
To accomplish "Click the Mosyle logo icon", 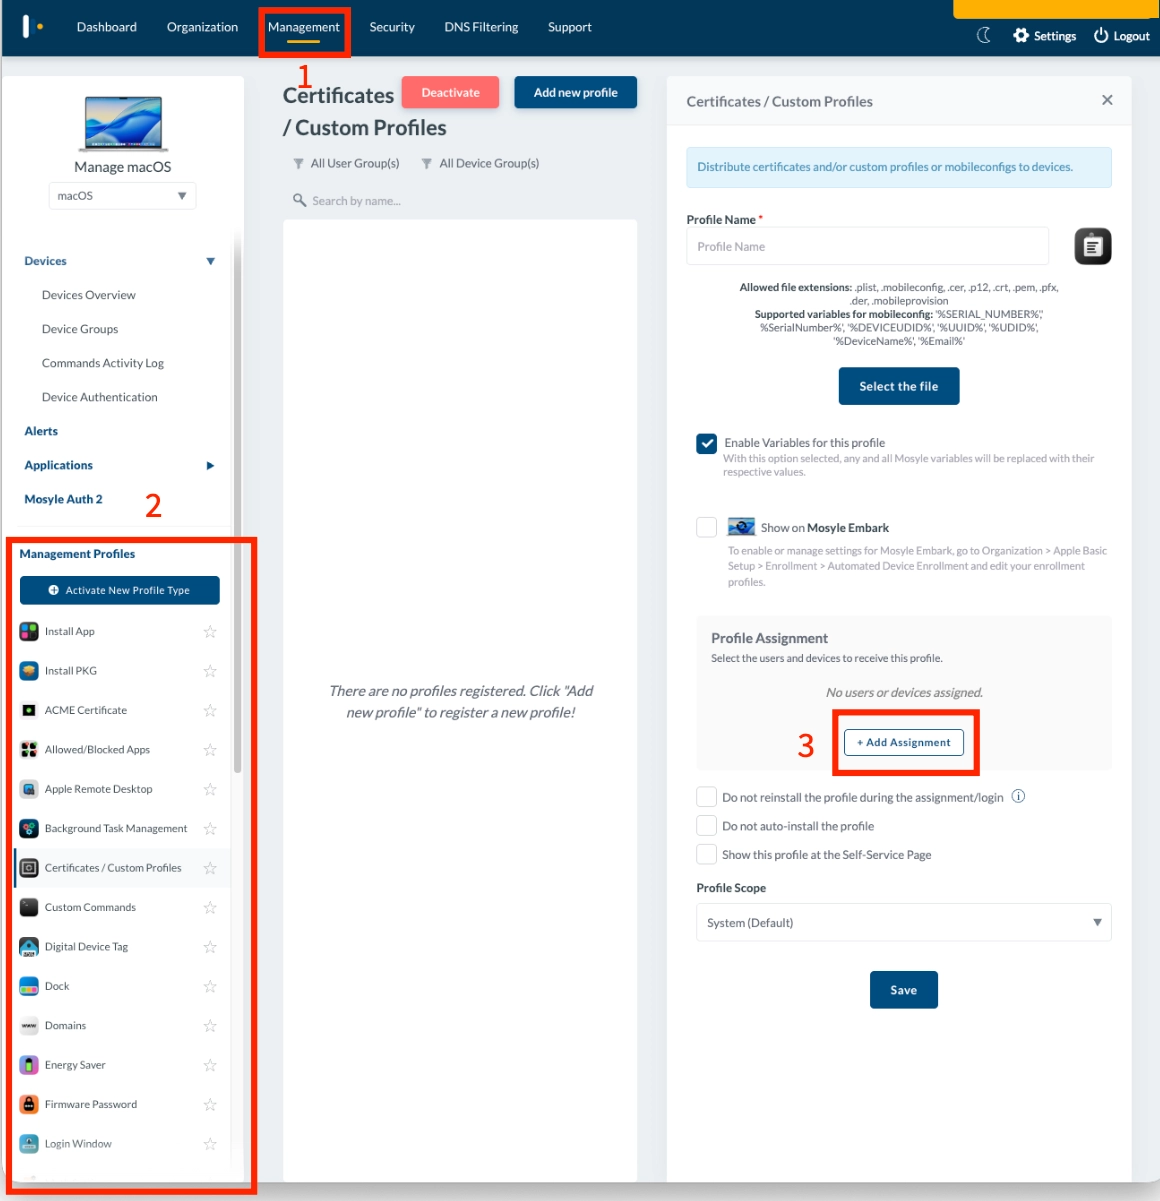I will tap(32, 27).
